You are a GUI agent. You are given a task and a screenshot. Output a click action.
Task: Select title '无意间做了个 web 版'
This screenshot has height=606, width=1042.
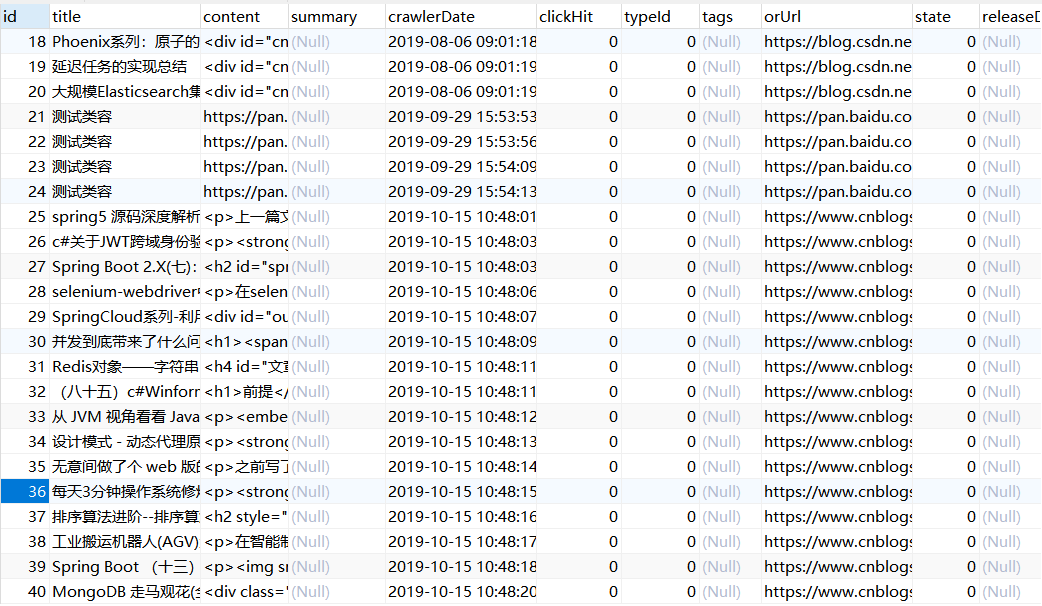[x=125, y=466]
